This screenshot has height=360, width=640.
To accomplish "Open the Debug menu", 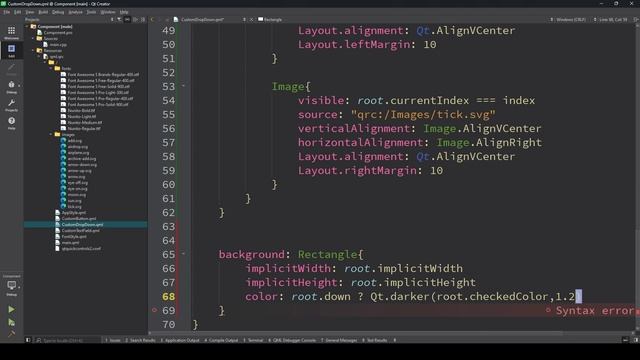I will pyautogui.click(x=58, y=12).
